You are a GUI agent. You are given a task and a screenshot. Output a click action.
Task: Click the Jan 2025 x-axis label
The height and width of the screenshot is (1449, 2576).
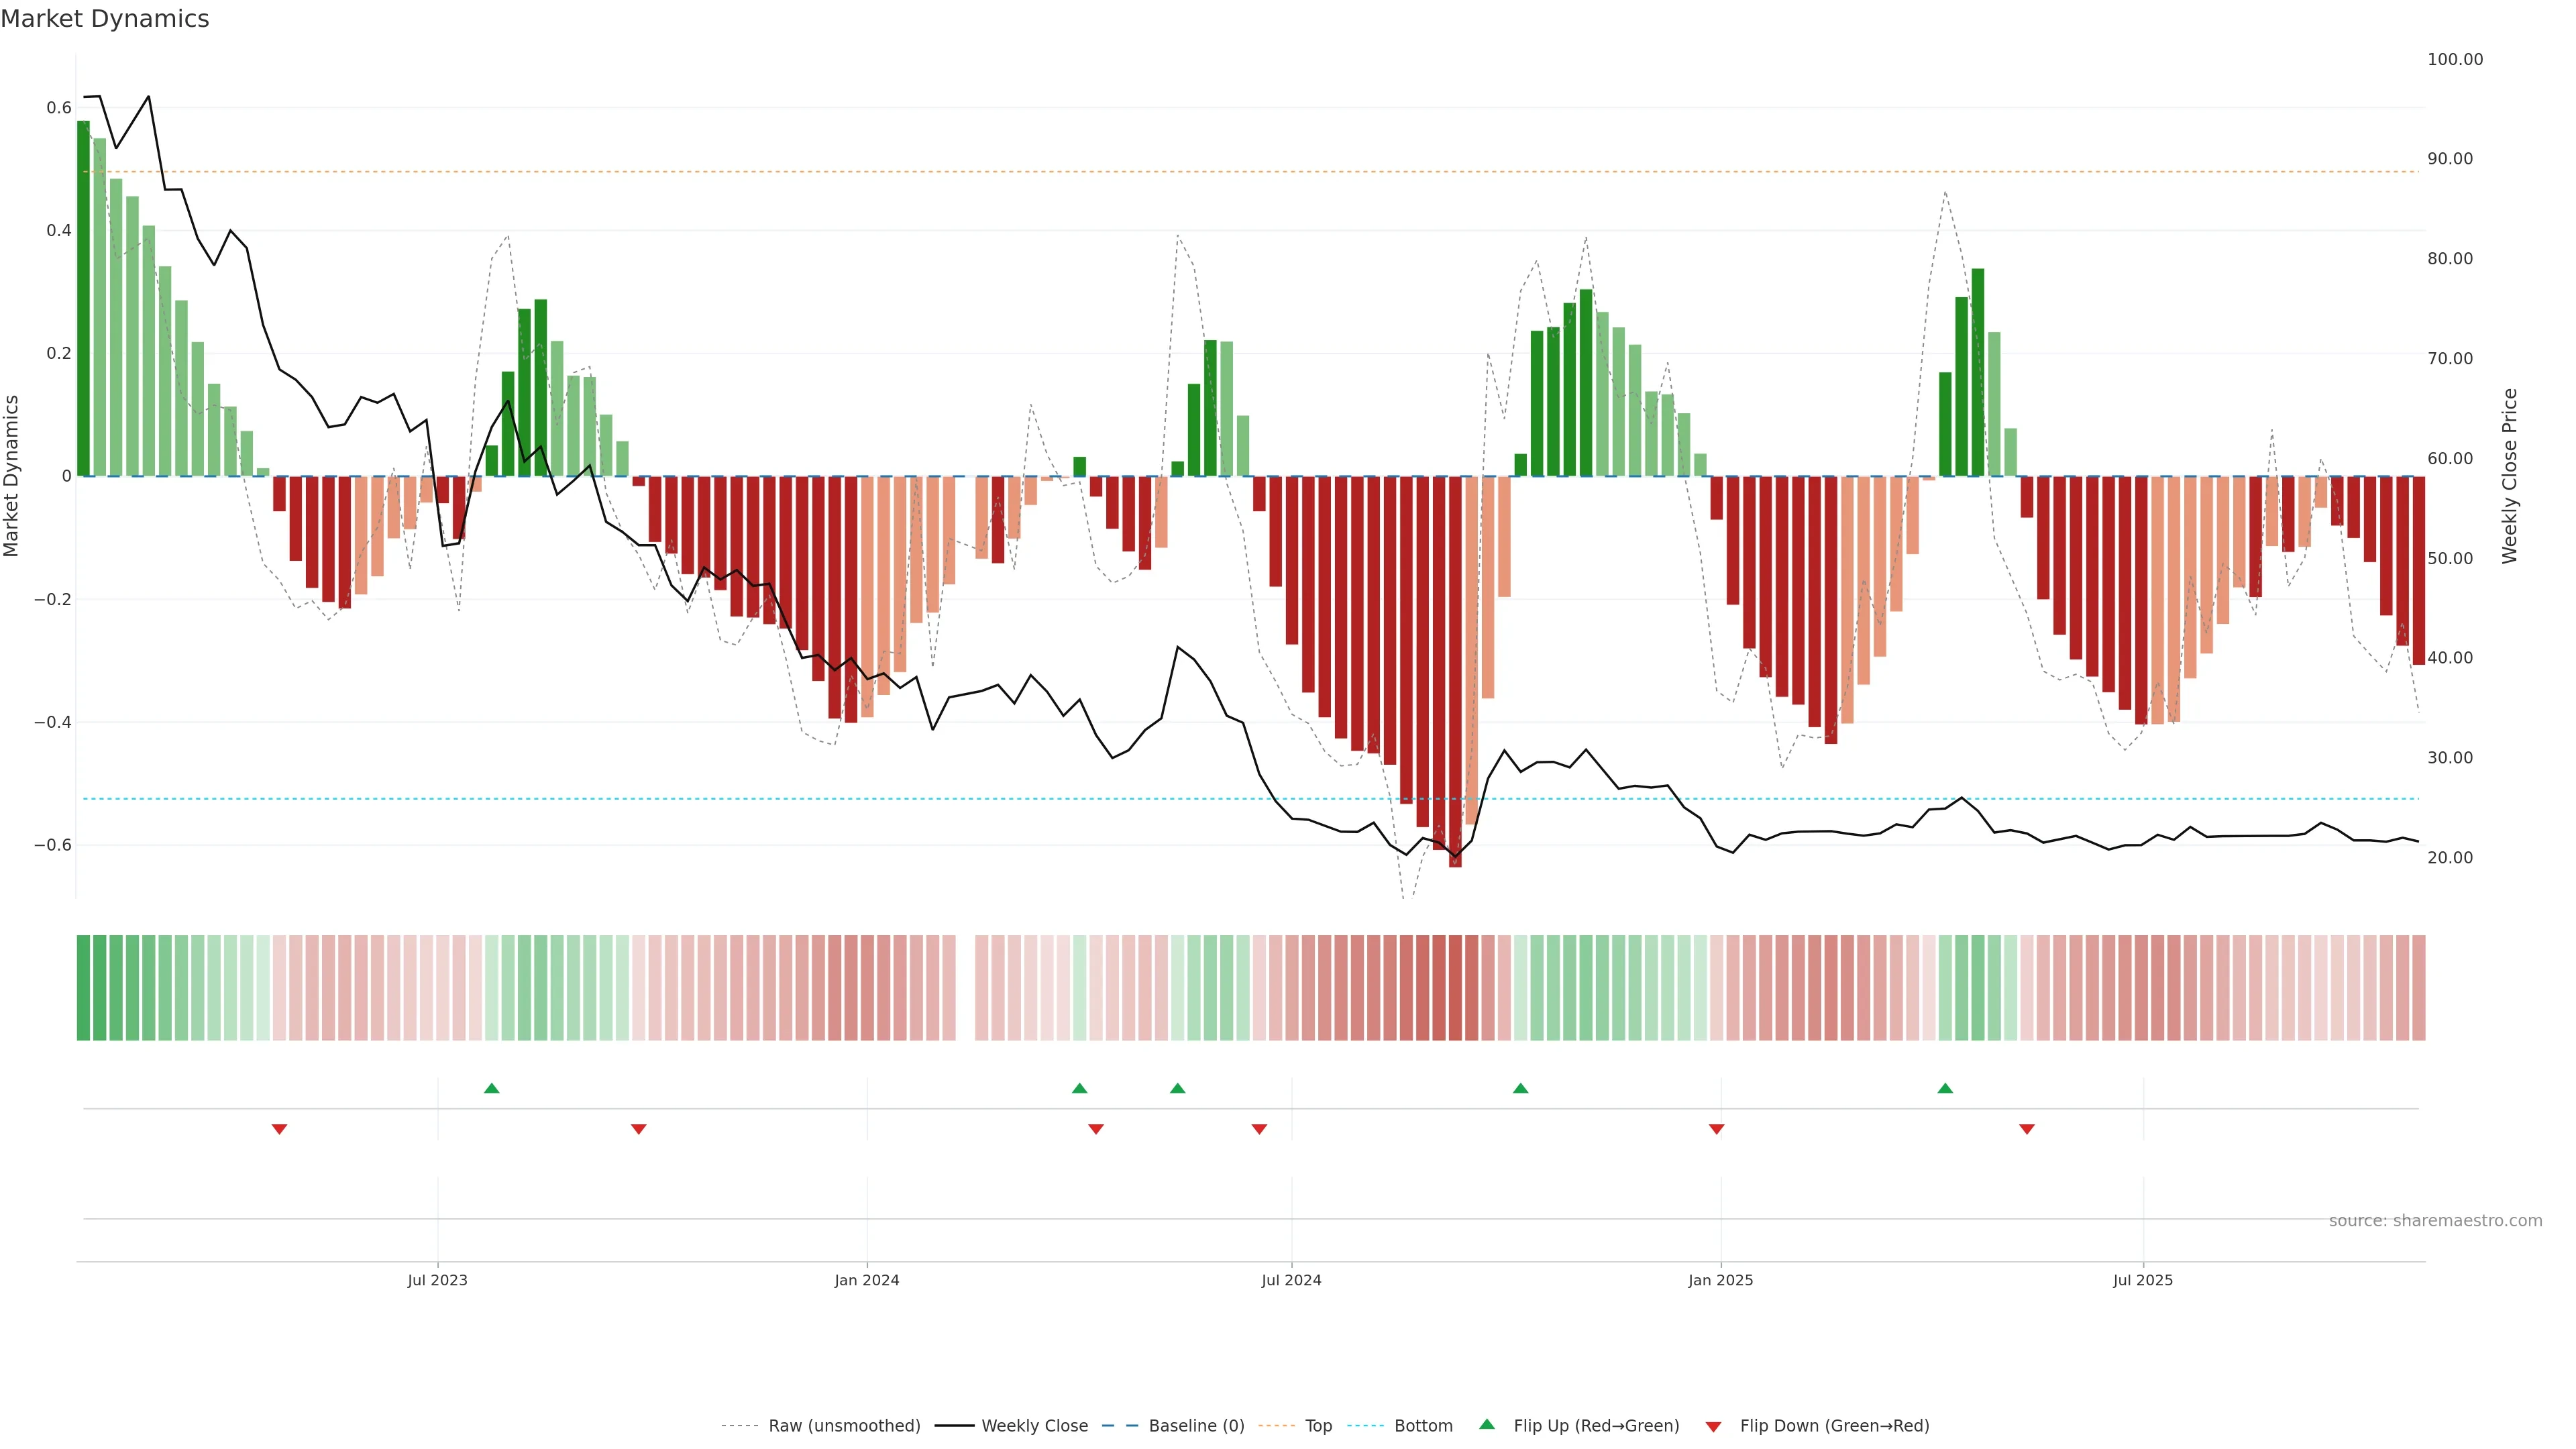1720,1280
